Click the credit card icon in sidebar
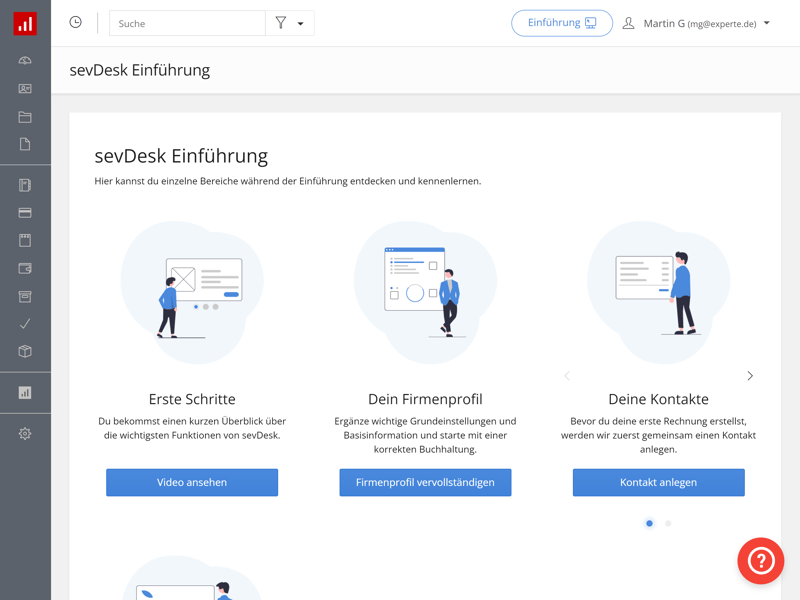 (x=25, y=213)
